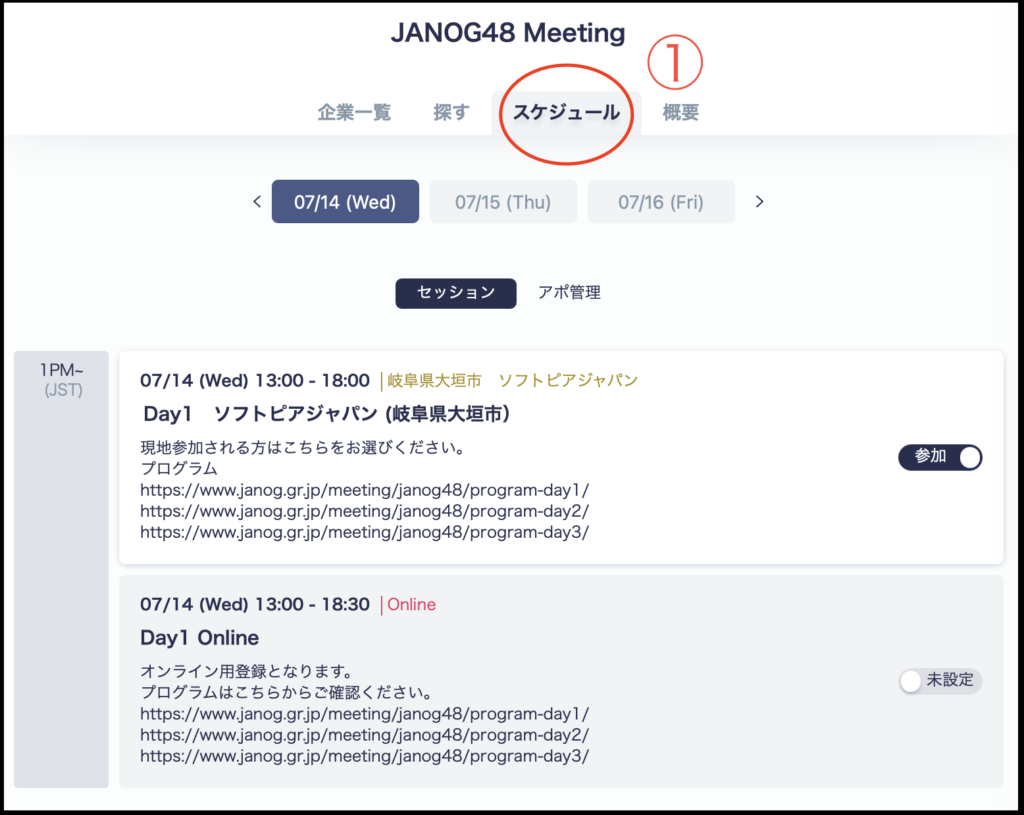Click the Day1 ソフトピアジャパン (岐阜県大垣市) title
Screen dimensions: 1024x815
tap(326, 414)
